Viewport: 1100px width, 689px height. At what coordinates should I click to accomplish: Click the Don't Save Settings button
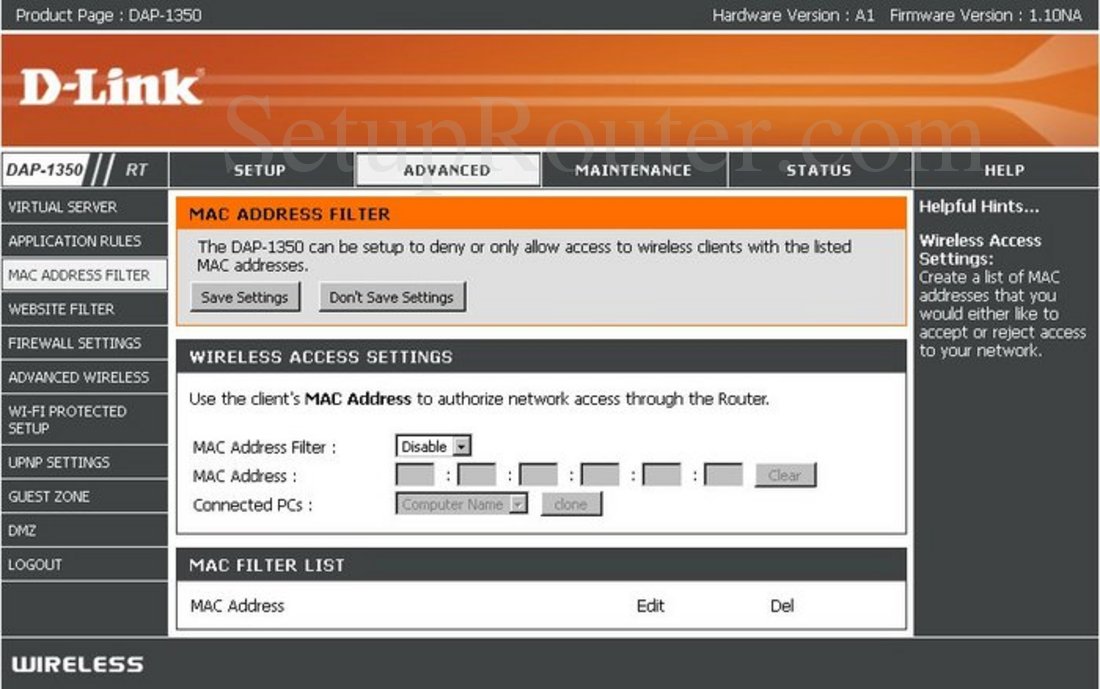pos(391,296)
